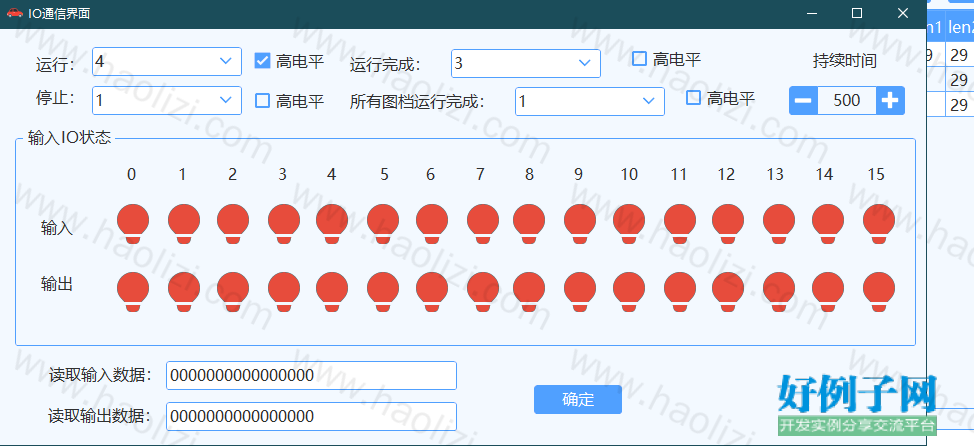Click the red car app icon in title bar

14,12
